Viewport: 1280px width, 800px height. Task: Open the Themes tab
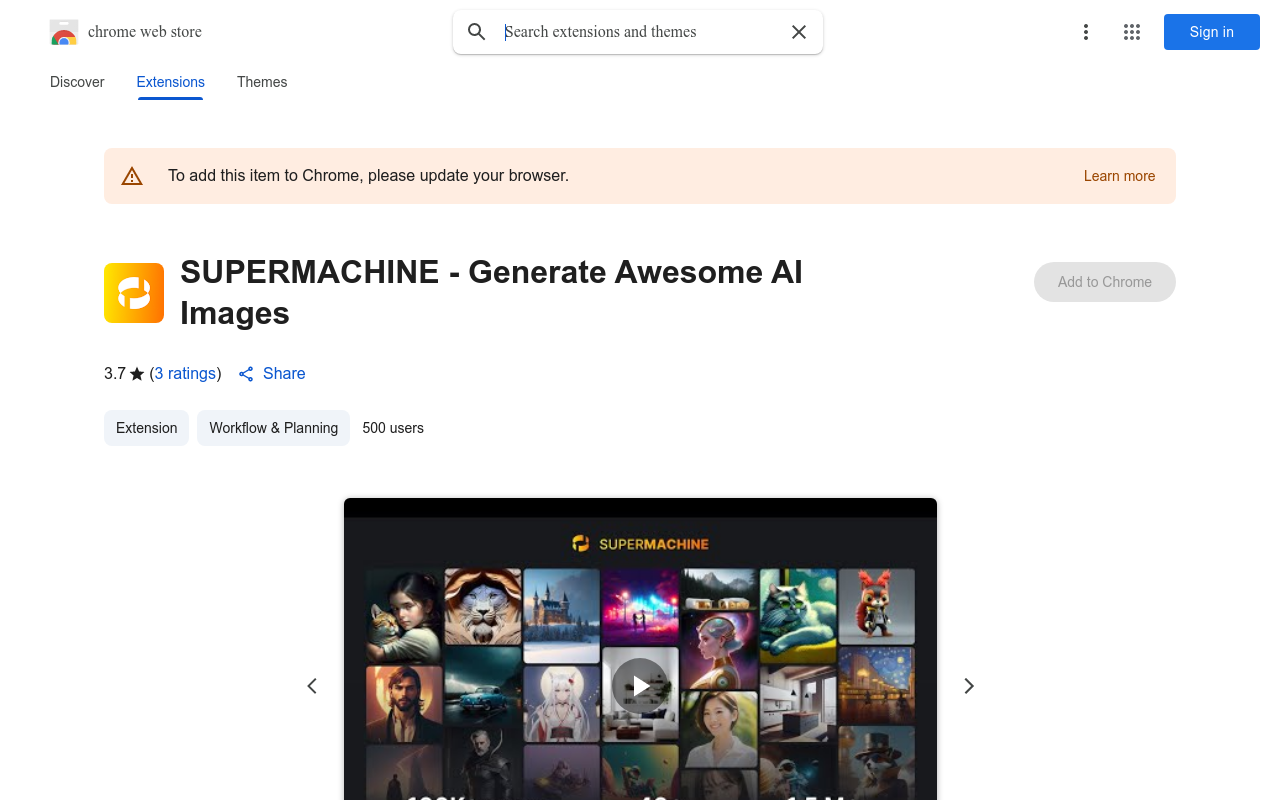(262, 82)
